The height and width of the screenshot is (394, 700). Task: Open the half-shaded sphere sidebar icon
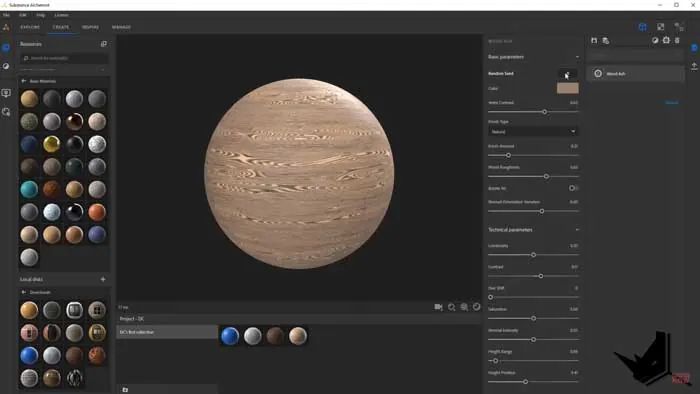[6, 66]
